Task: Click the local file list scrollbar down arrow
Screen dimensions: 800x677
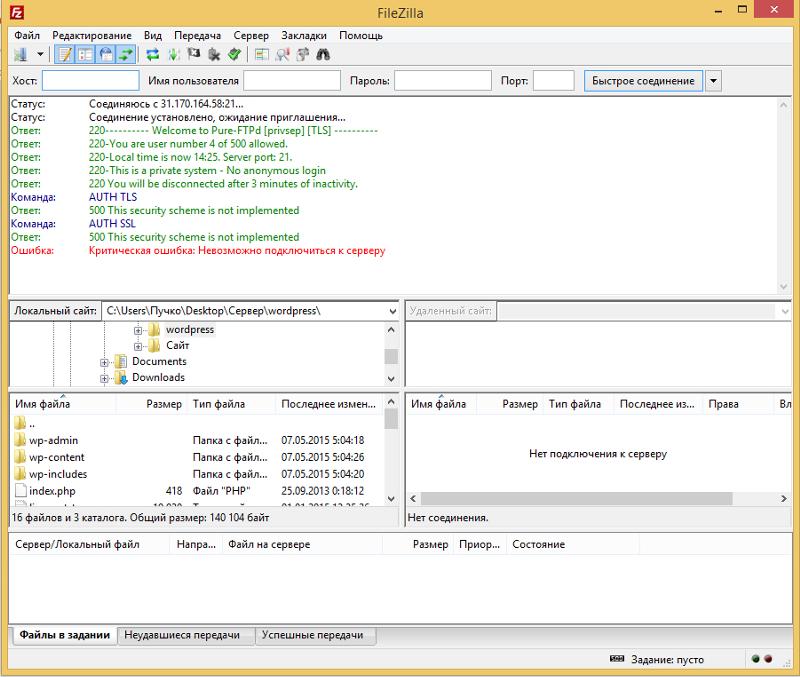Action: pyautogui.click(x=391, y=498)
